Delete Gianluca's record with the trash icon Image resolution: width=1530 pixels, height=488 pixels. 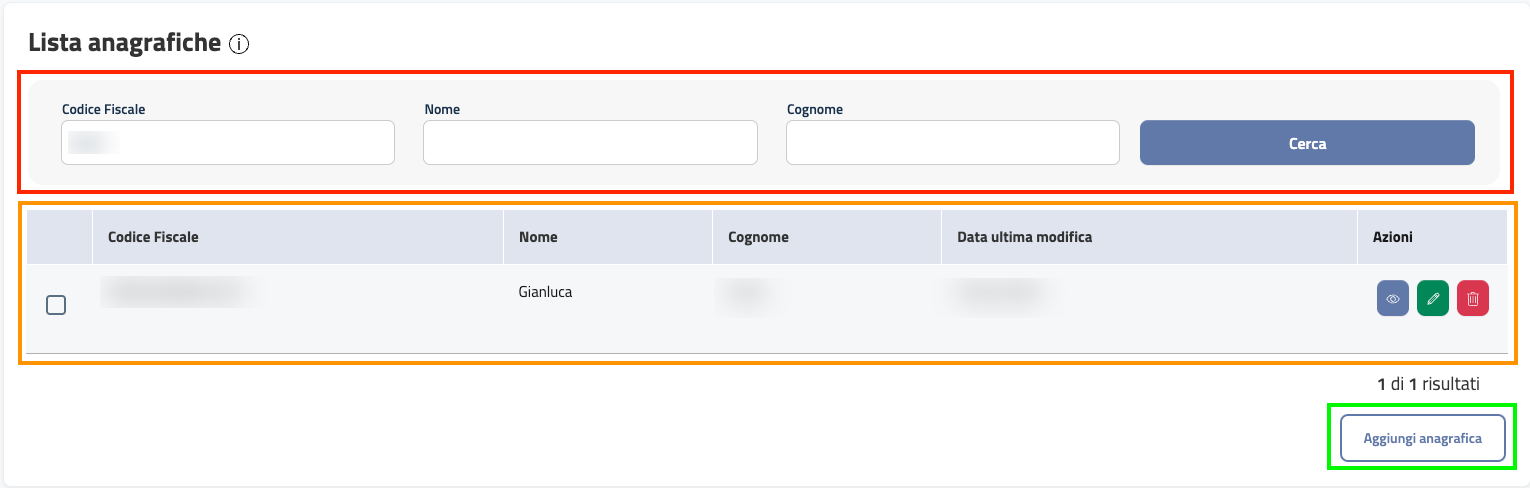tap(1472, 298)
